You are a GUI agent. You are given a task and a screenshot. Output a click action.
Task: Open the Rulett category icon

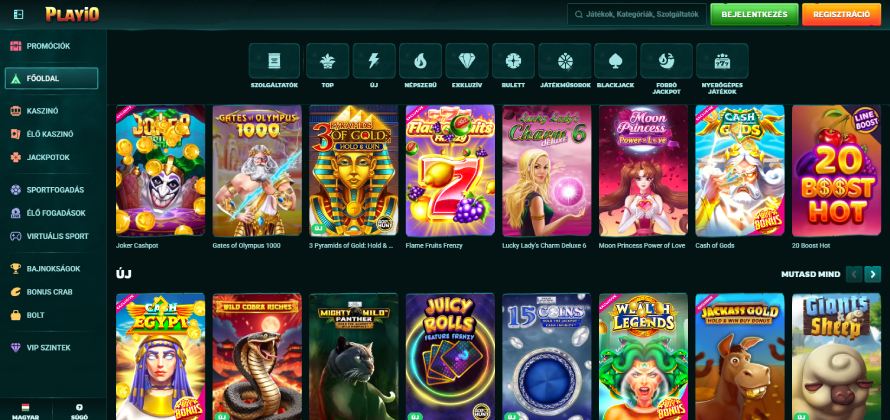(513, 62)
